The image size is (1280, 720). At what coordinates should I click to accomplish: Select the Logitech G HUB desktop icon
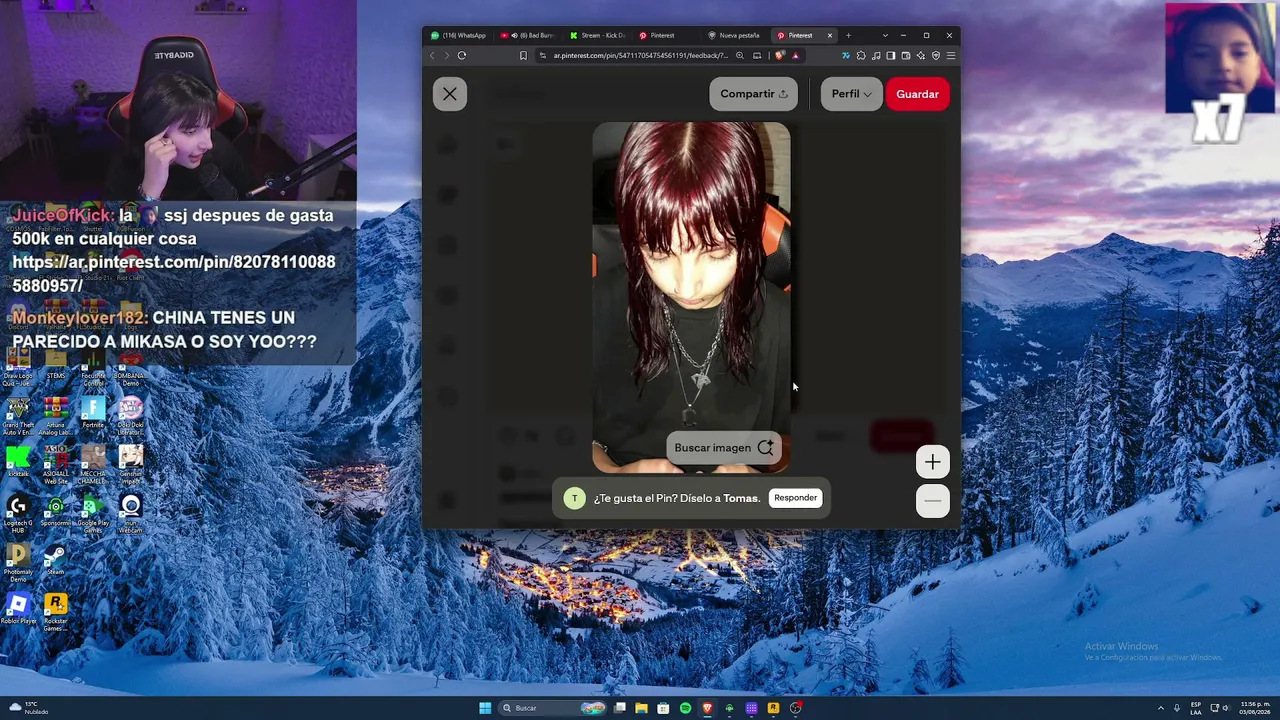(x=18, y=513)
